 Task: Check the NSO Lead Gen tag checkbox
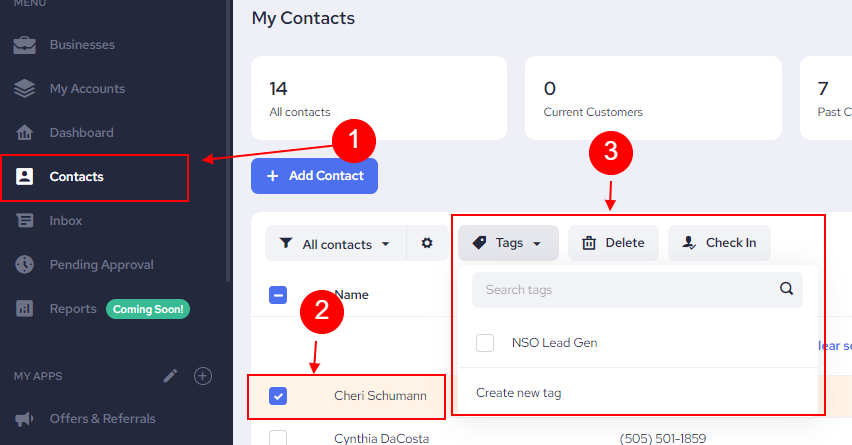[485, 343]
